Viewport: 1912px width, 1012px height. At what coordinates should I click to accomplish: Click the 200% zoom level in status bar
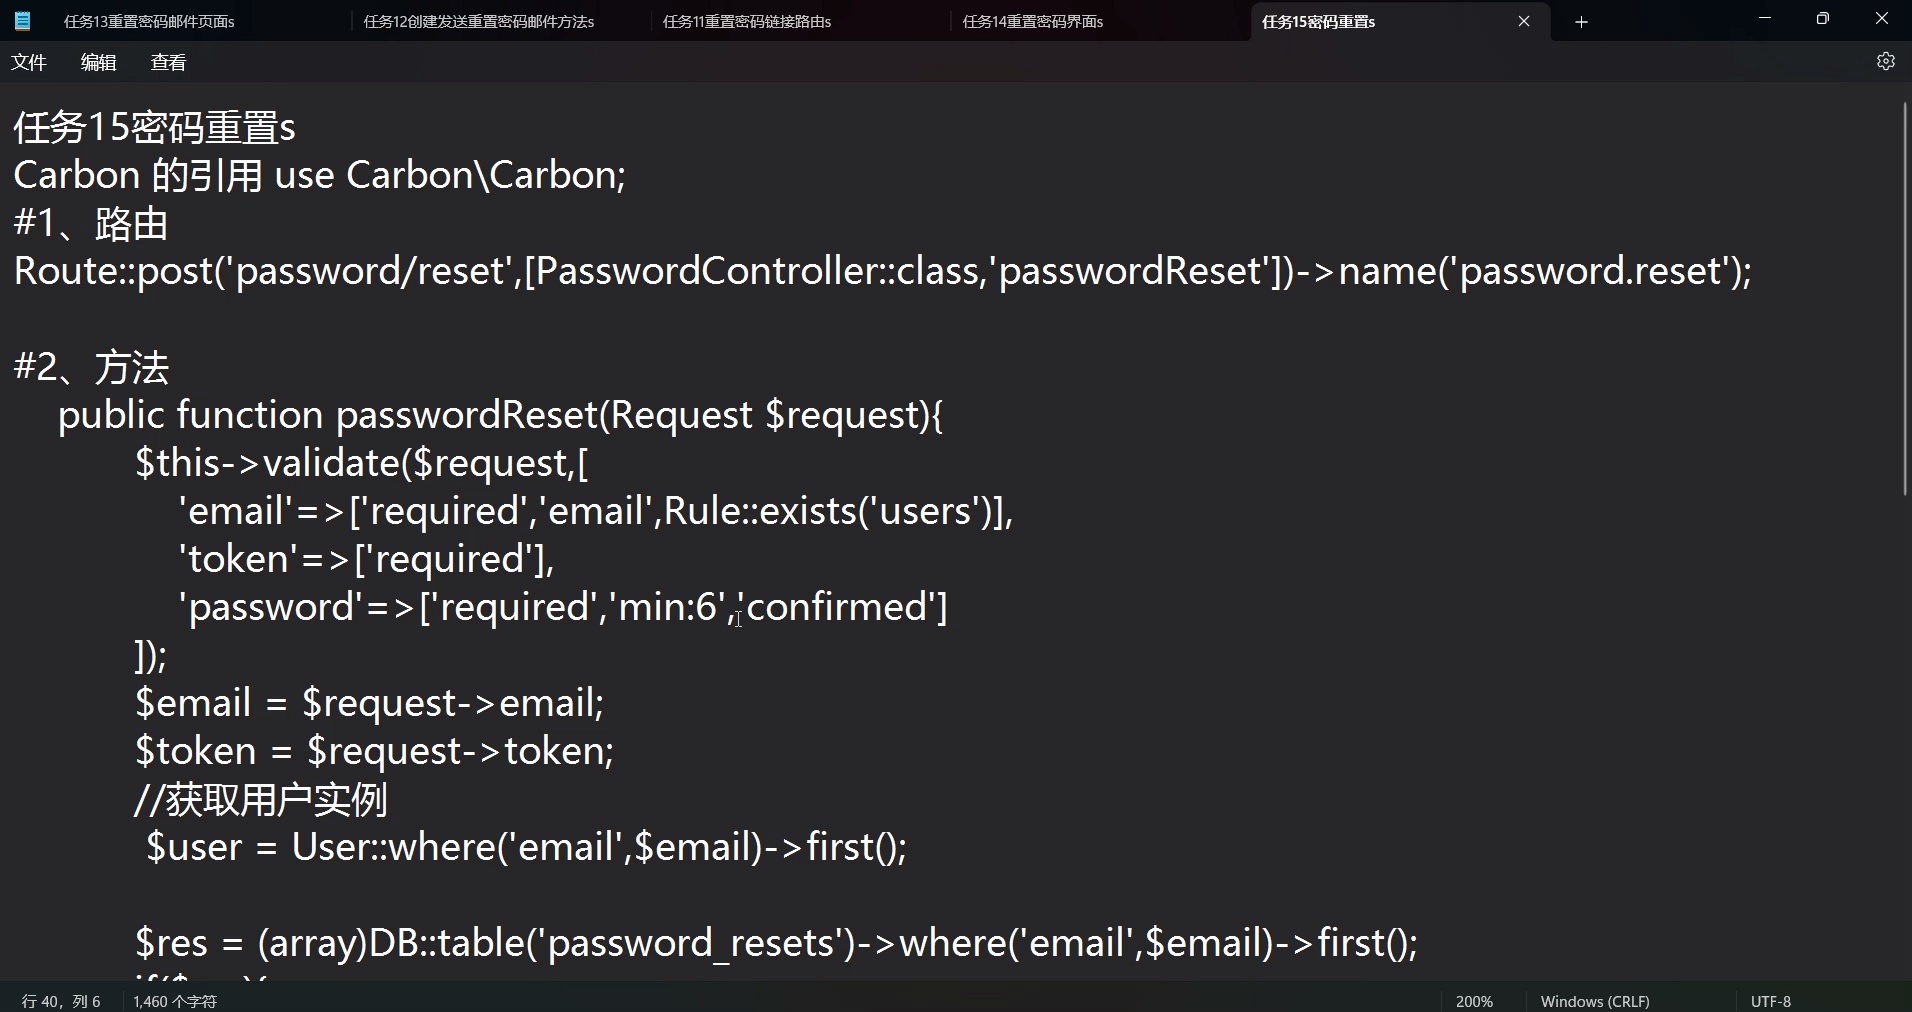pos(1474,1001)
